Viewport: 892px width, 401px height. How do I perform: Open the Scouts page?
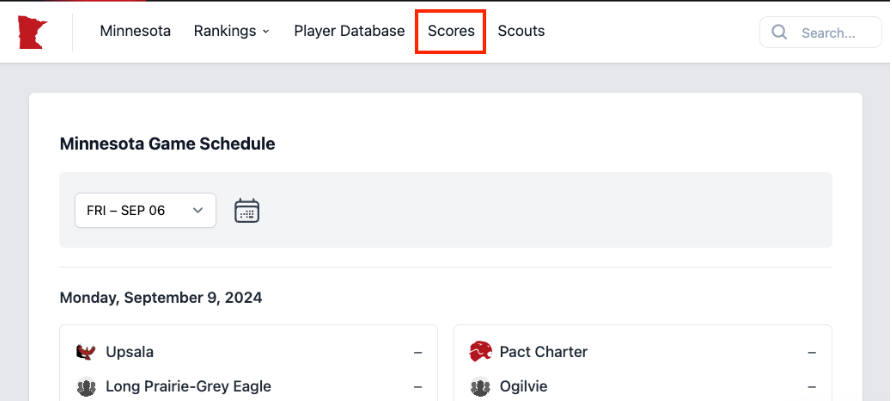tap(521, 31)
